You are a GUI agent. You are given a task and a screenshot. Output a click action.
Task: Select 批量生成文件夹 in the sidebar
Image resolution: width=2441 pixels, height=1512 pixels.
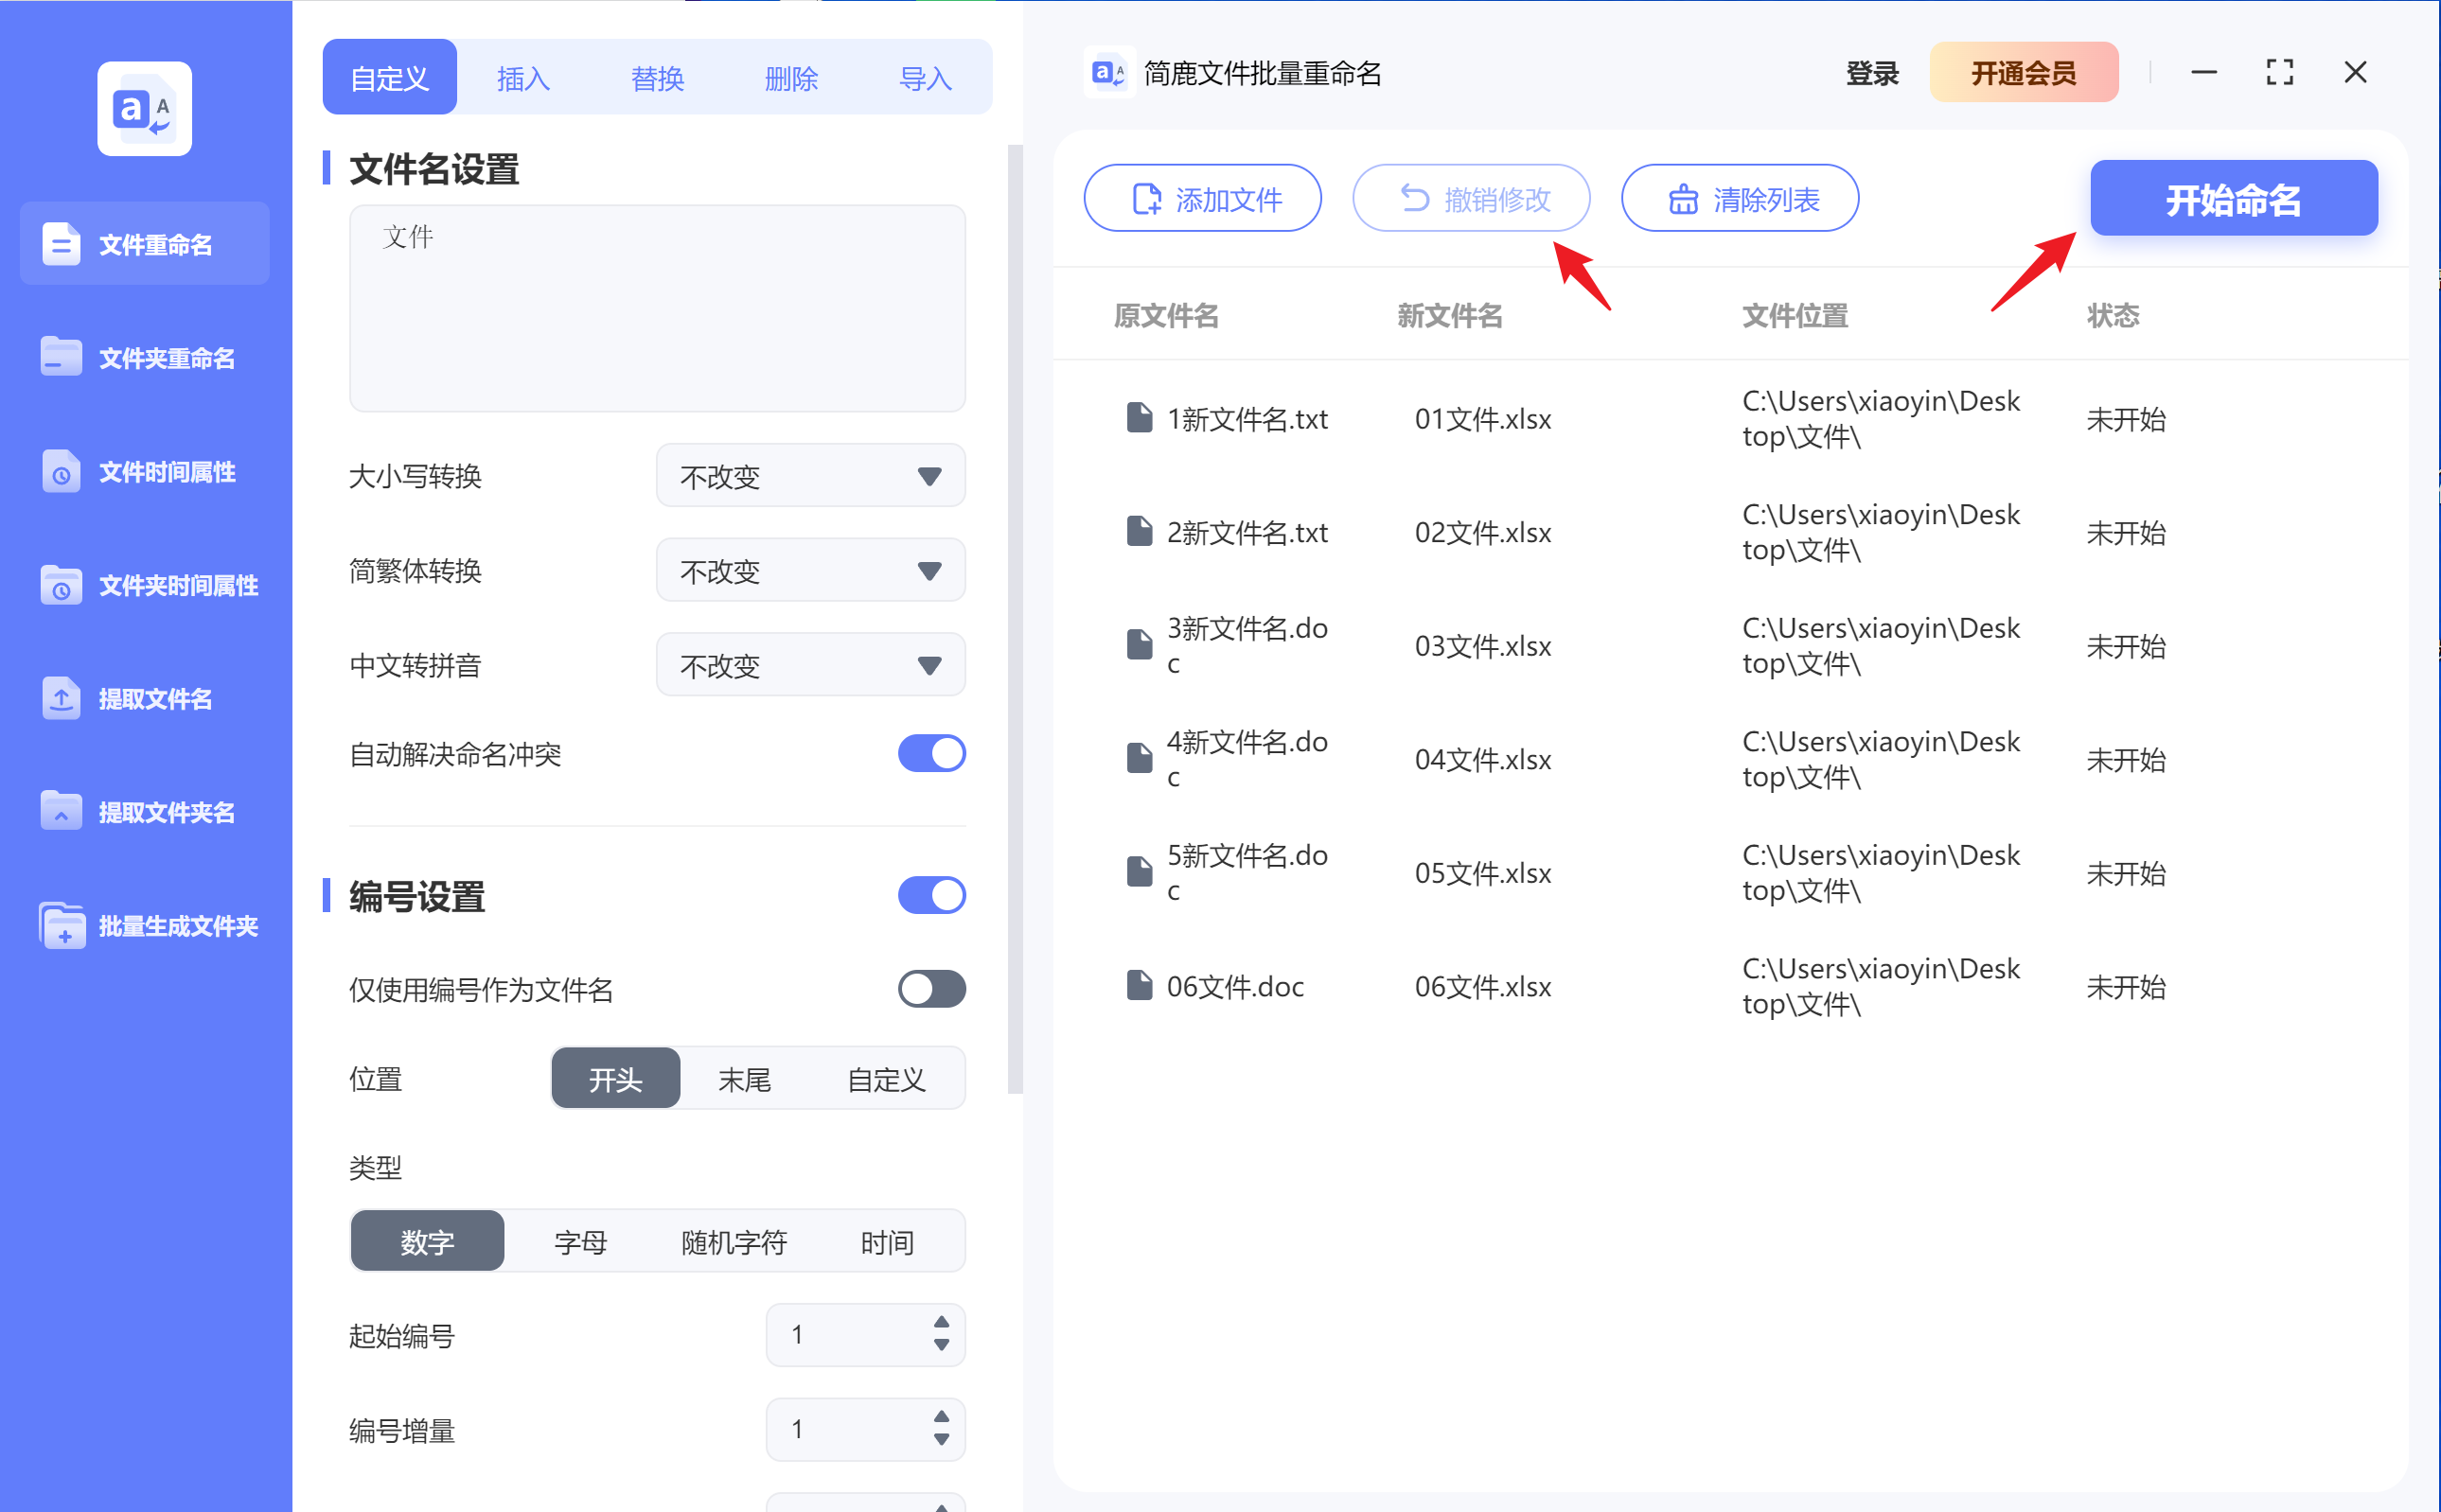[145, 926]
